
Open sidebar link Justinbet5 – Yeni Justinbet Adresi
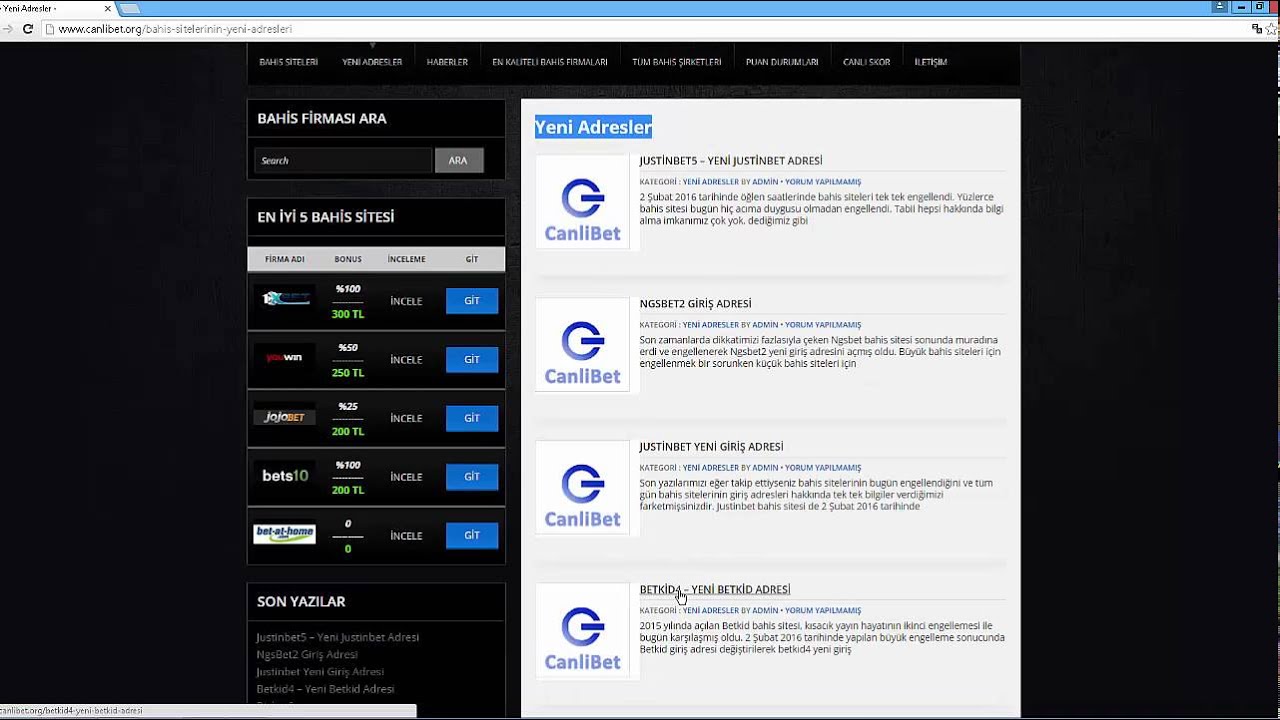point(337,637)
